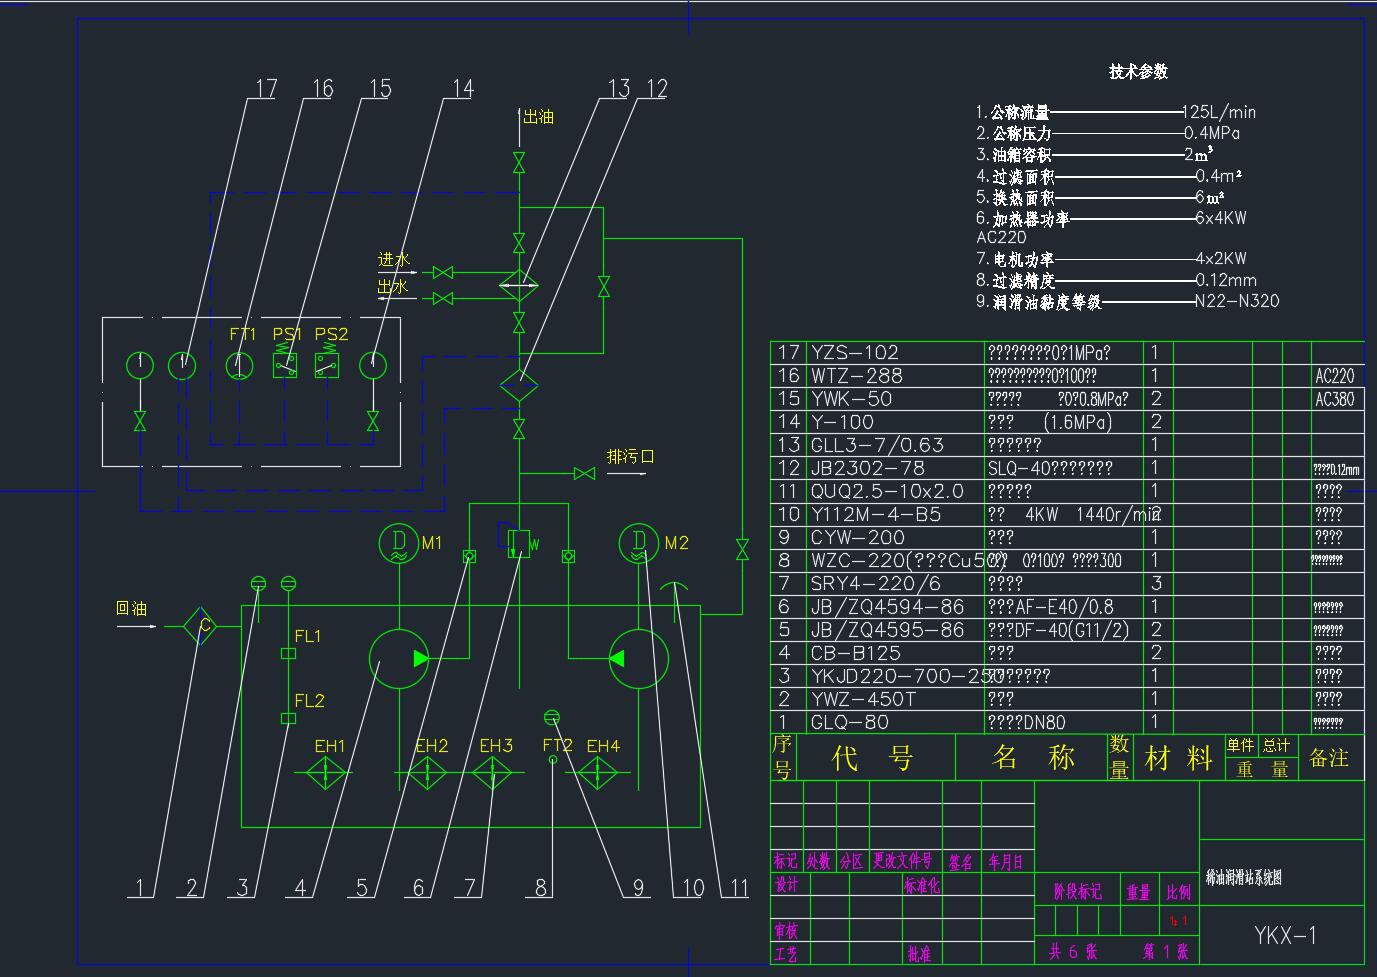Image resolution: width=1377 pixels, height=977 pixels.
Task: Click the PS2 pressure switch symbol
Action: pos(326,365)
